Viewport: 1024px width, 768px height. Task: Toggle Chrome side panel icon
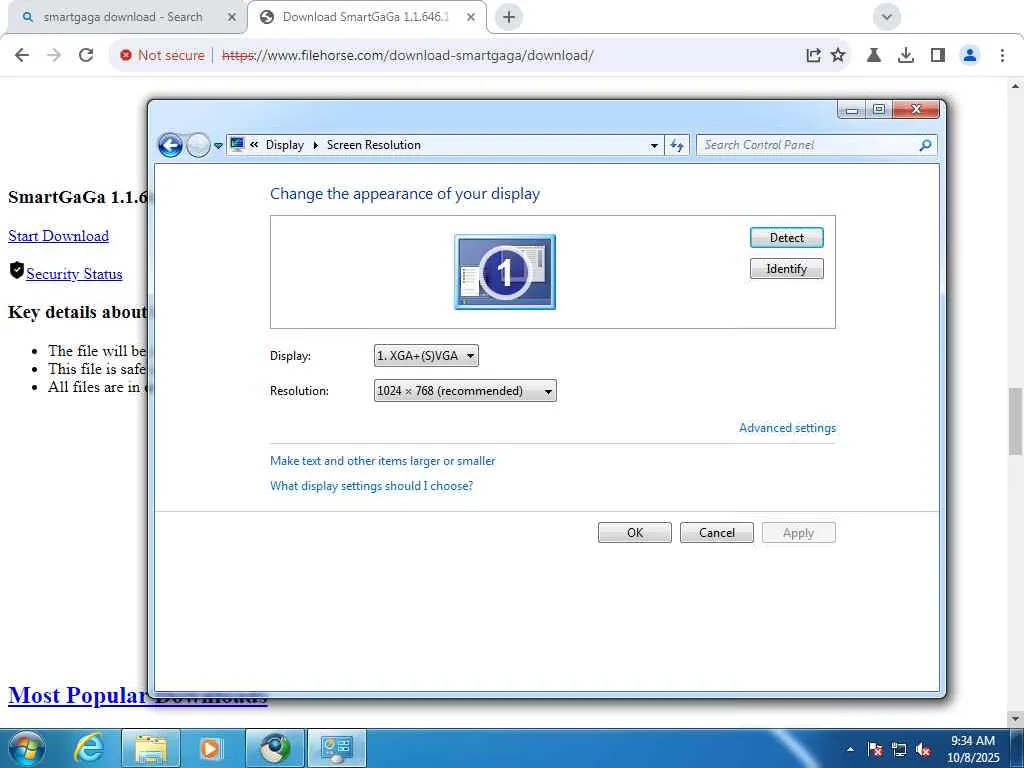pos(938,55)
